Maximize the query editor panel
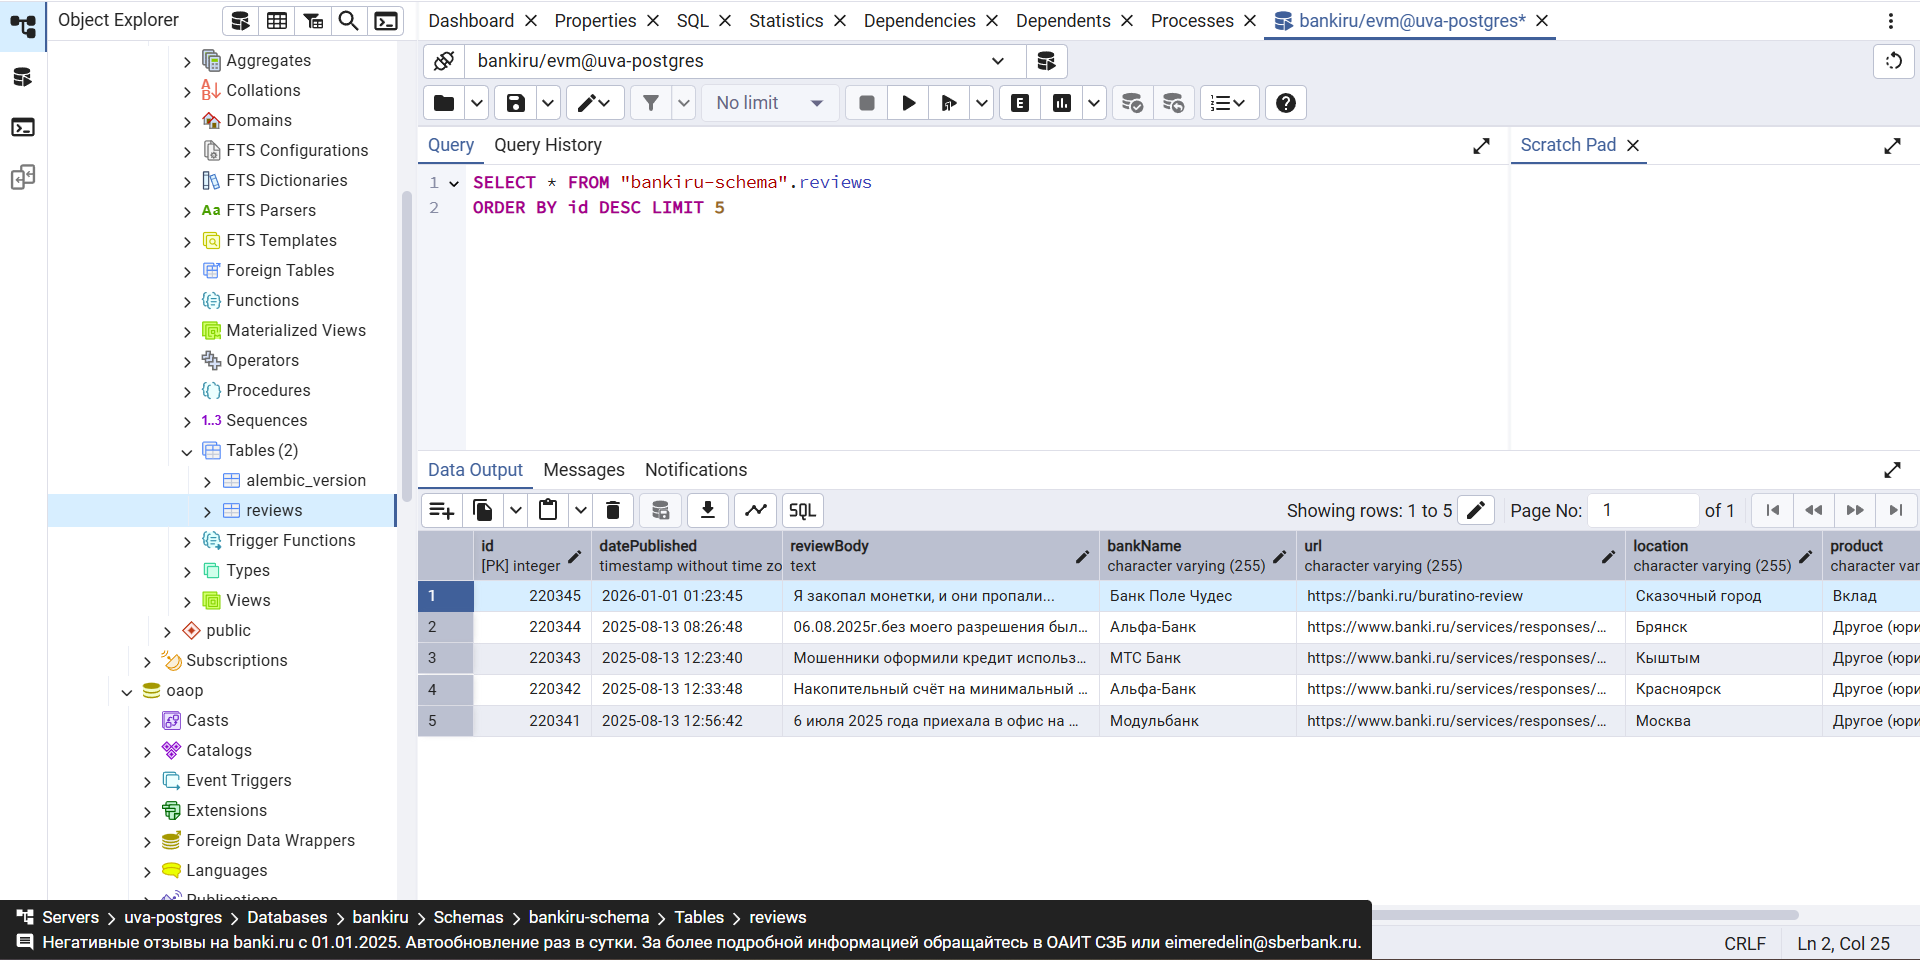The width and height of the screenshot is (1920, 960). click(x=1481, y=146)
